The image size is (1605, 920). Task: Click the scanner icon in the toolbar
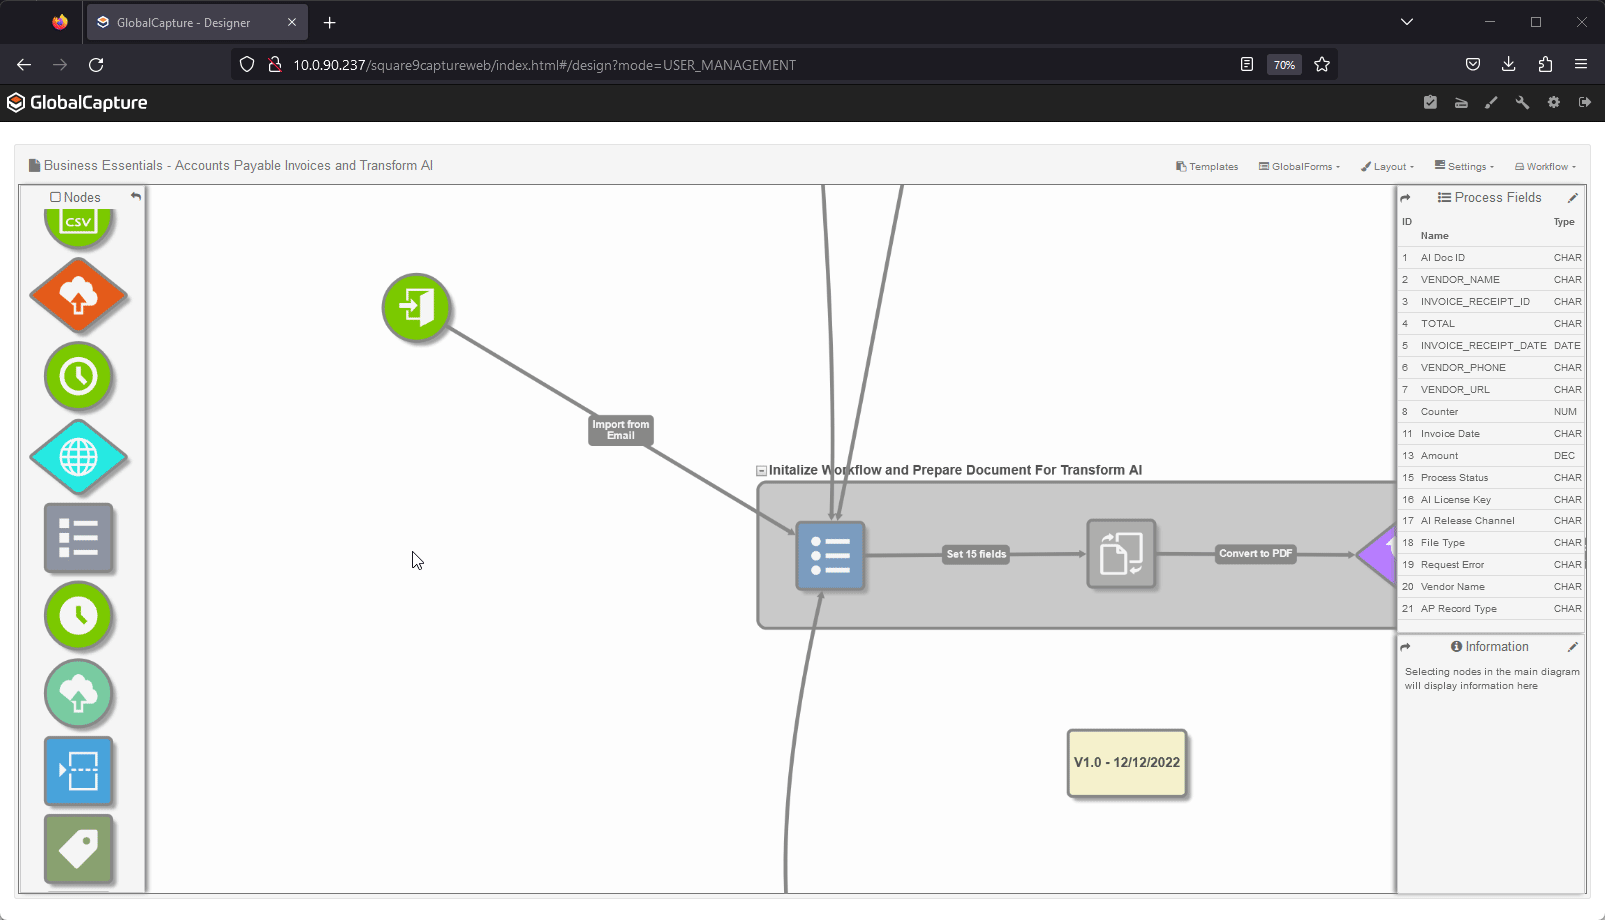tap(1461, 102)
